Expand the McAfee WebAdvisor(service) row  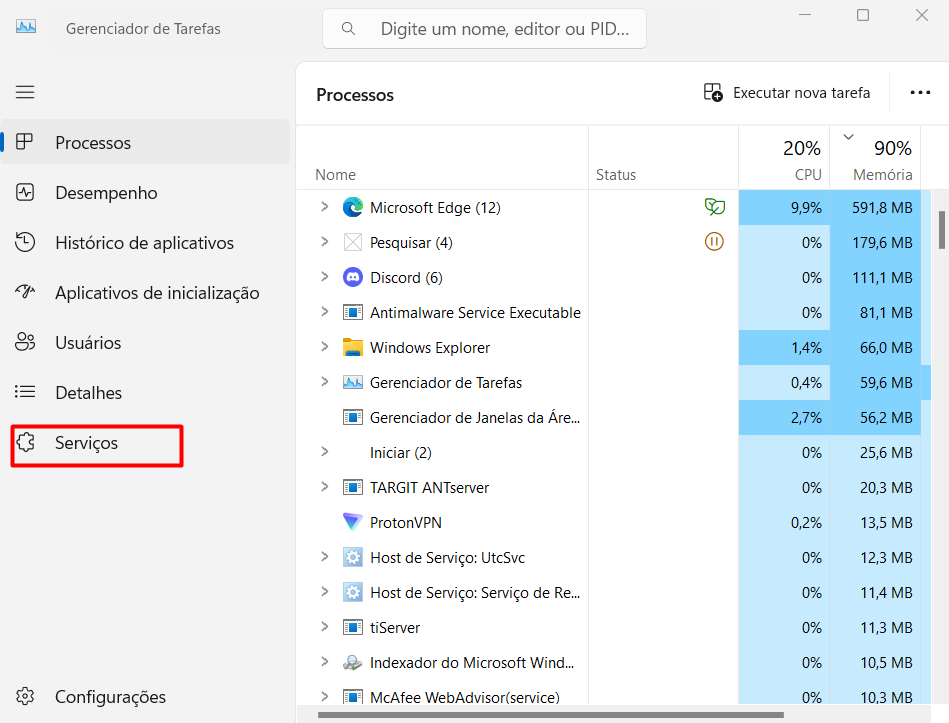324,696
